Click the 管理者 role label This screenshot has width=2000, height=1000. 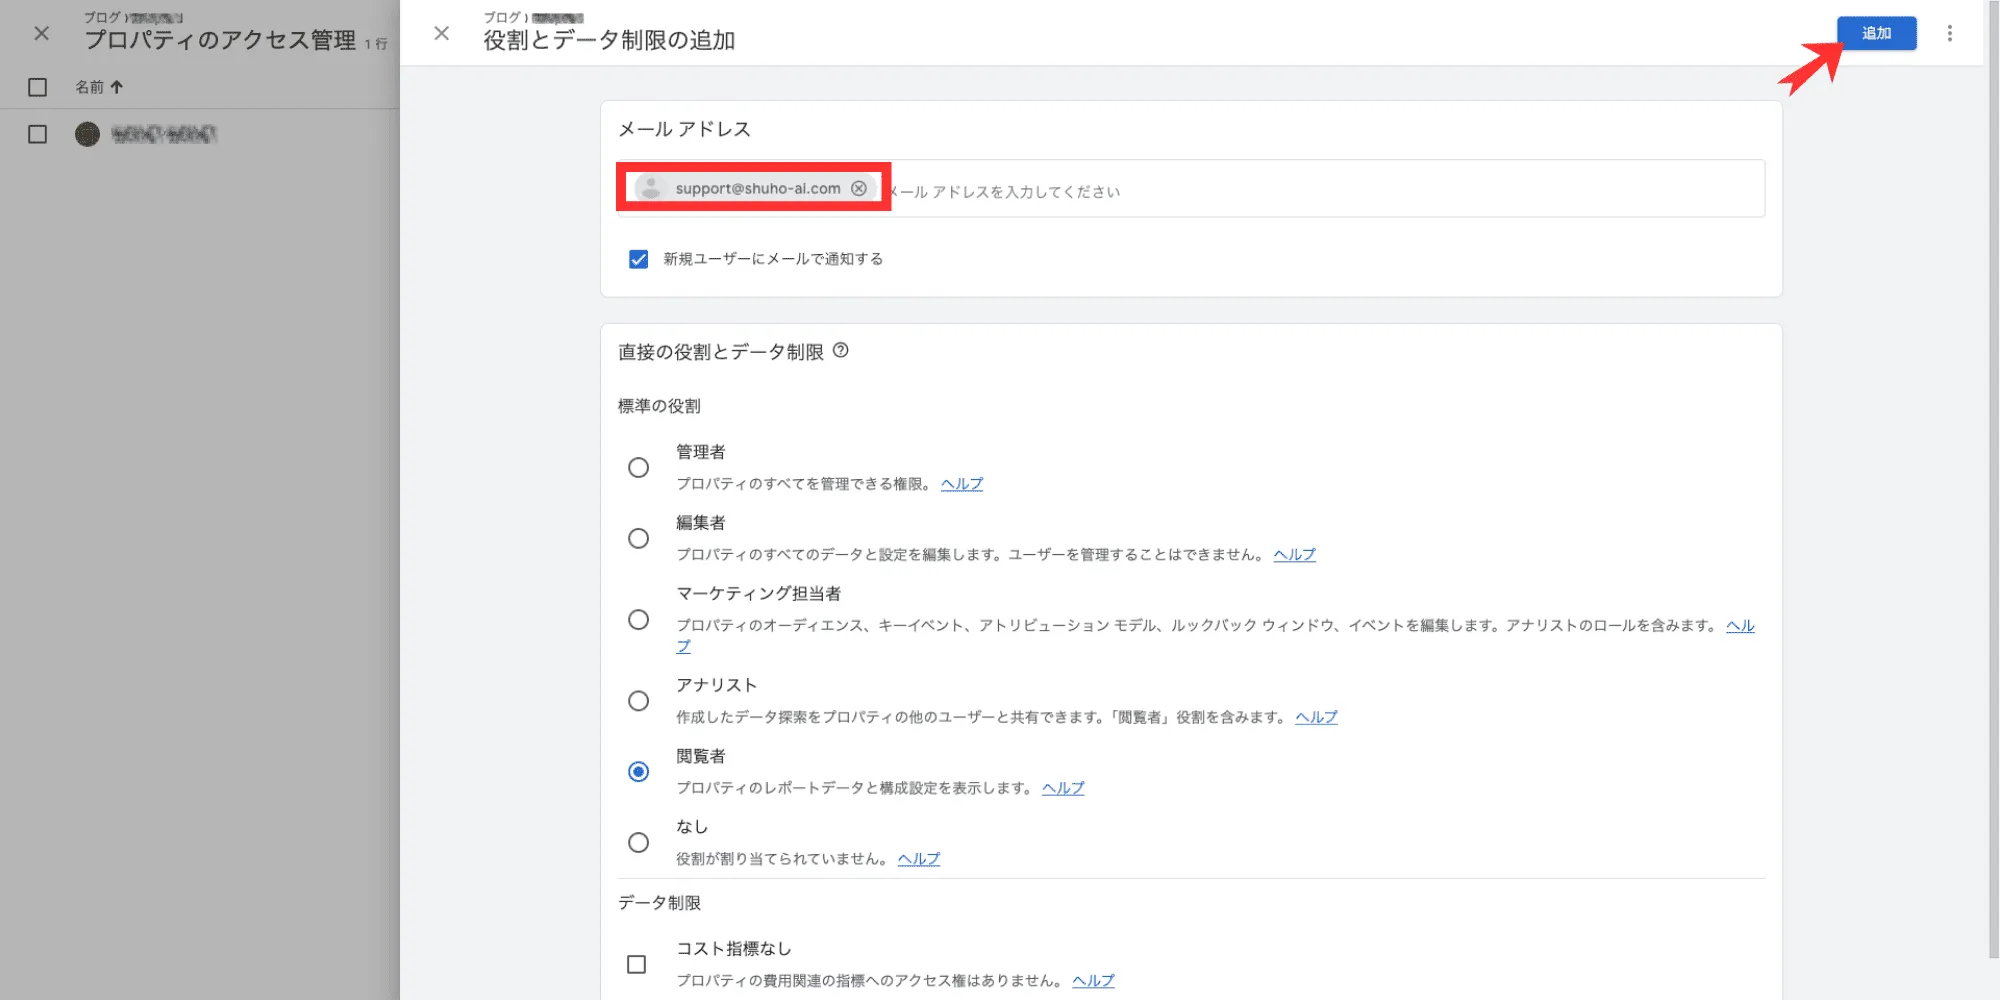click(700, 452)
